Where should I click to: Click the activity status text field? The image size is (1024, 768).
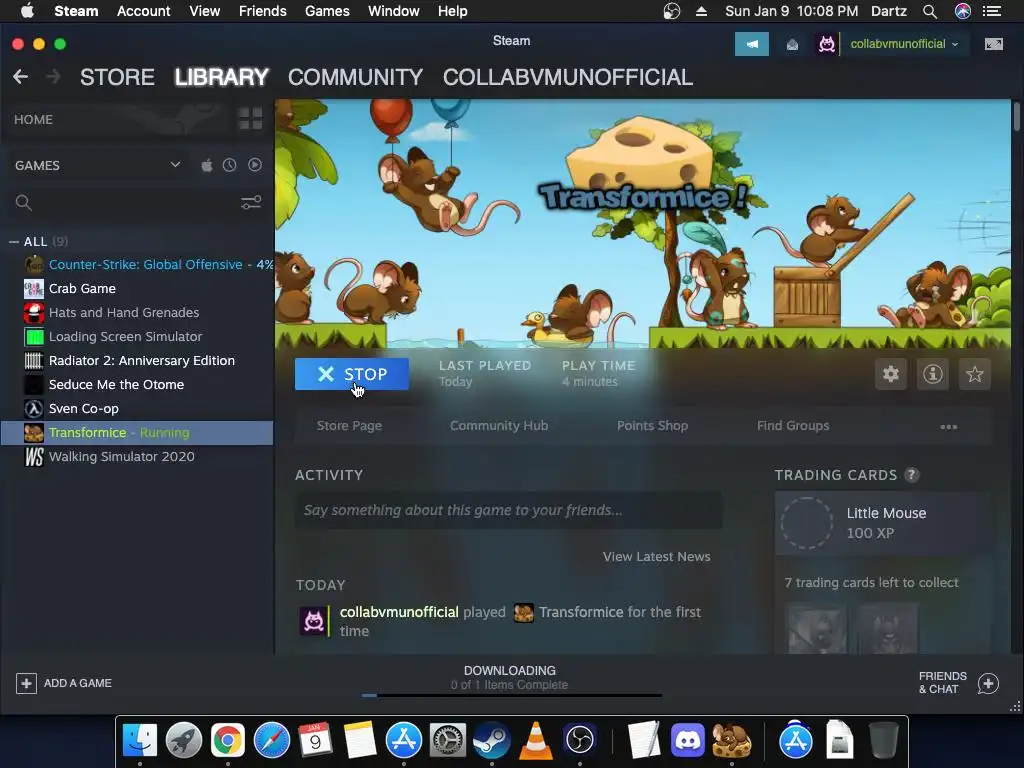point(509,510)
